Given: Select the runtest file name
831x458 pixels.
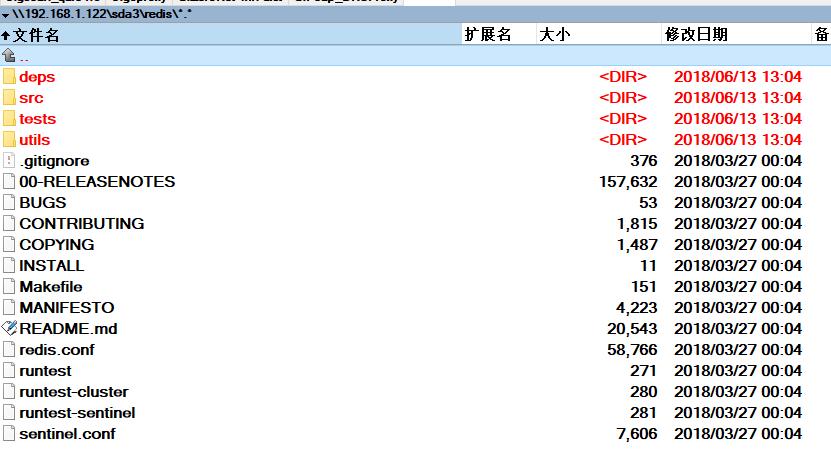Looking at the screenshot, I should pos(45,371).
